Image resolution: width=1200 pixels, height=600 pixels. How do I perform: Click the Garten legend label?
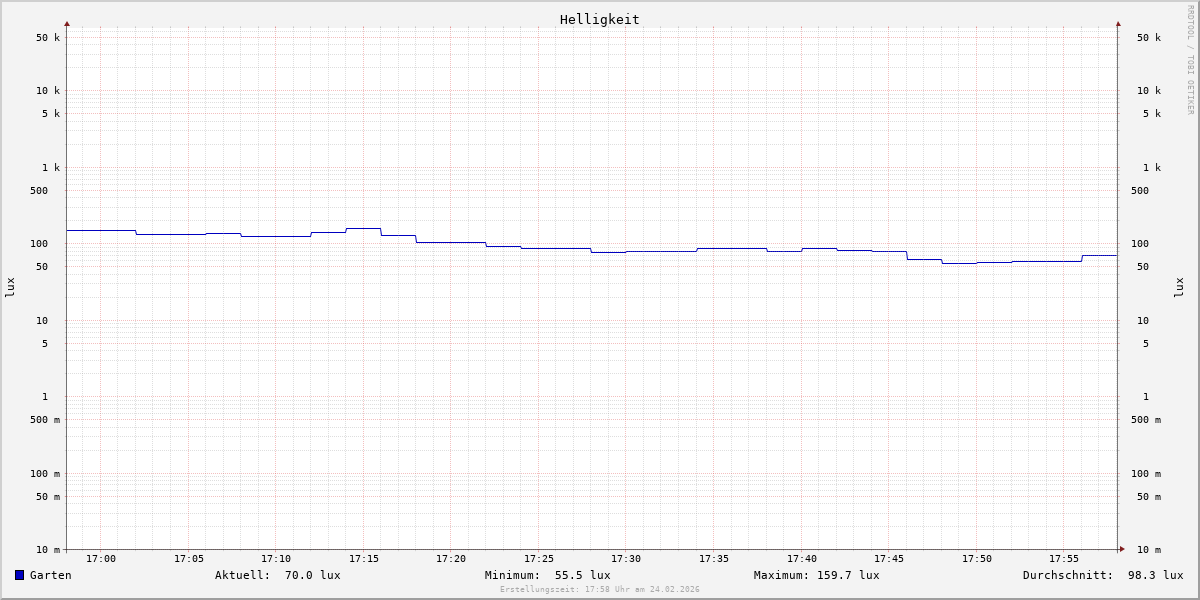click(x=50, y=575)
